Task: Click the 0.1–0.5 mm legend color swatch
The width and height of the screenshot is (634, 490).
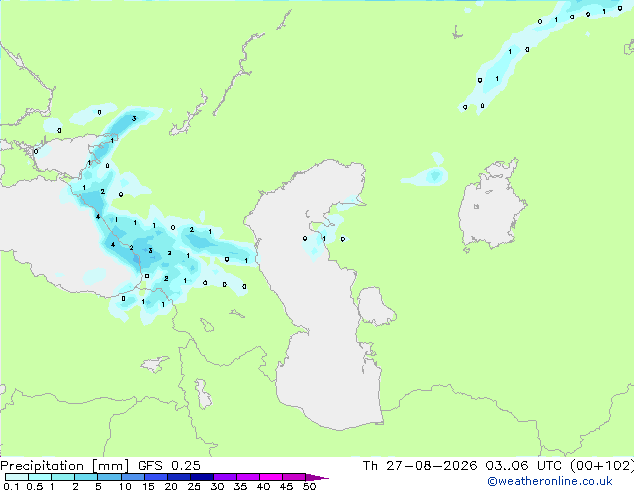Action: tap(17, 477)
